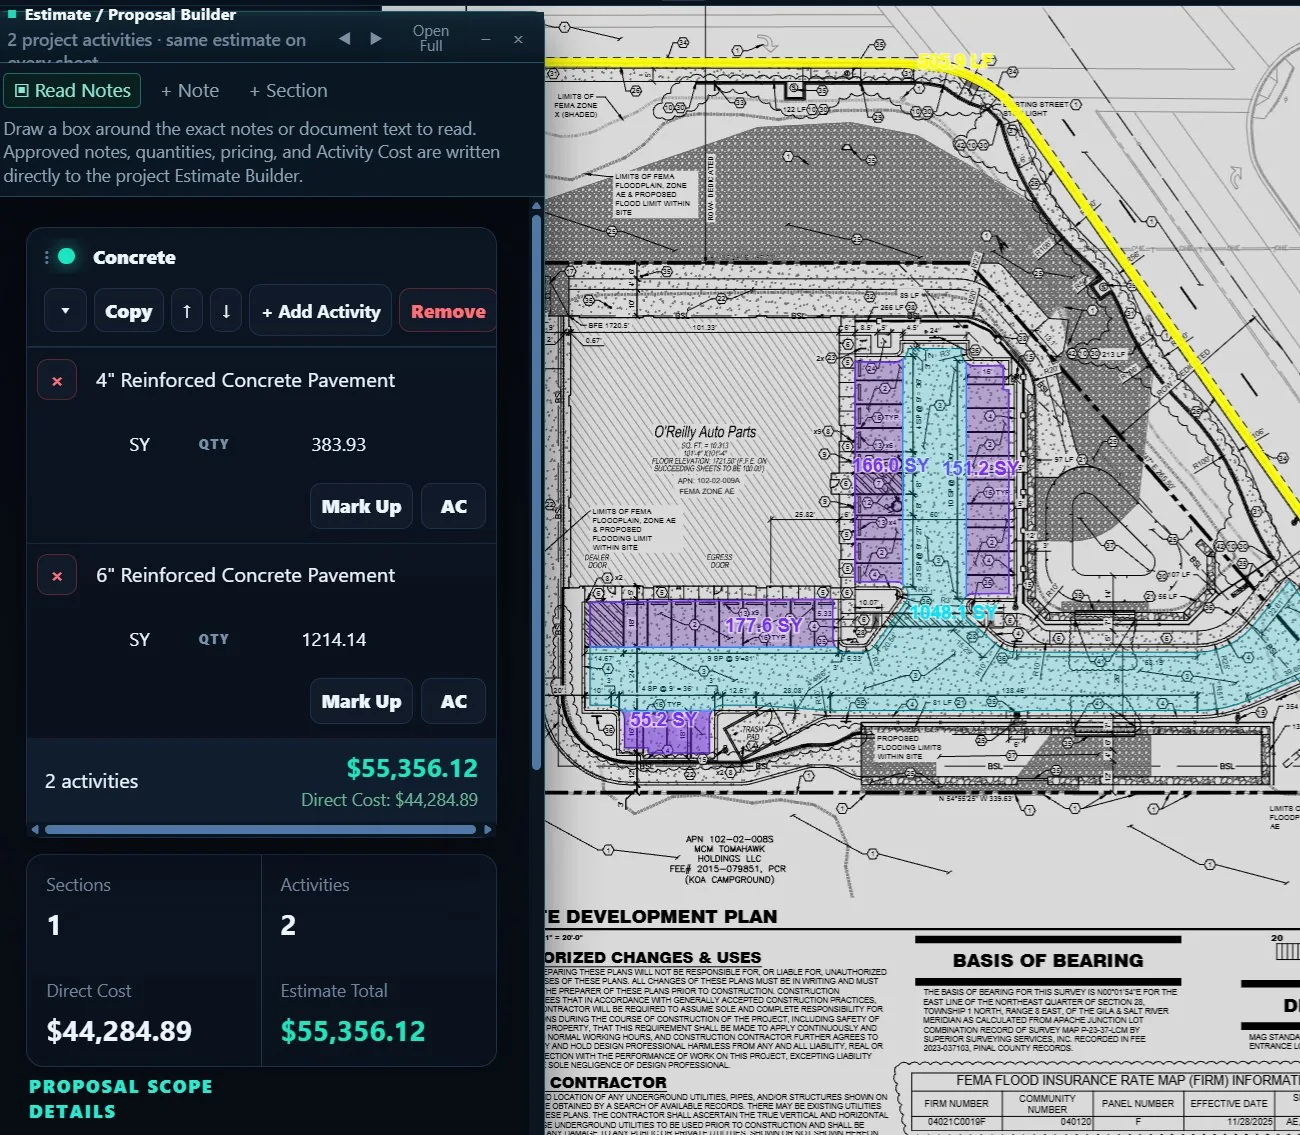Click the Direct Cost: $44,284.89 line in Concrete
The image size is (1300, 1135).
pos(389,800)
